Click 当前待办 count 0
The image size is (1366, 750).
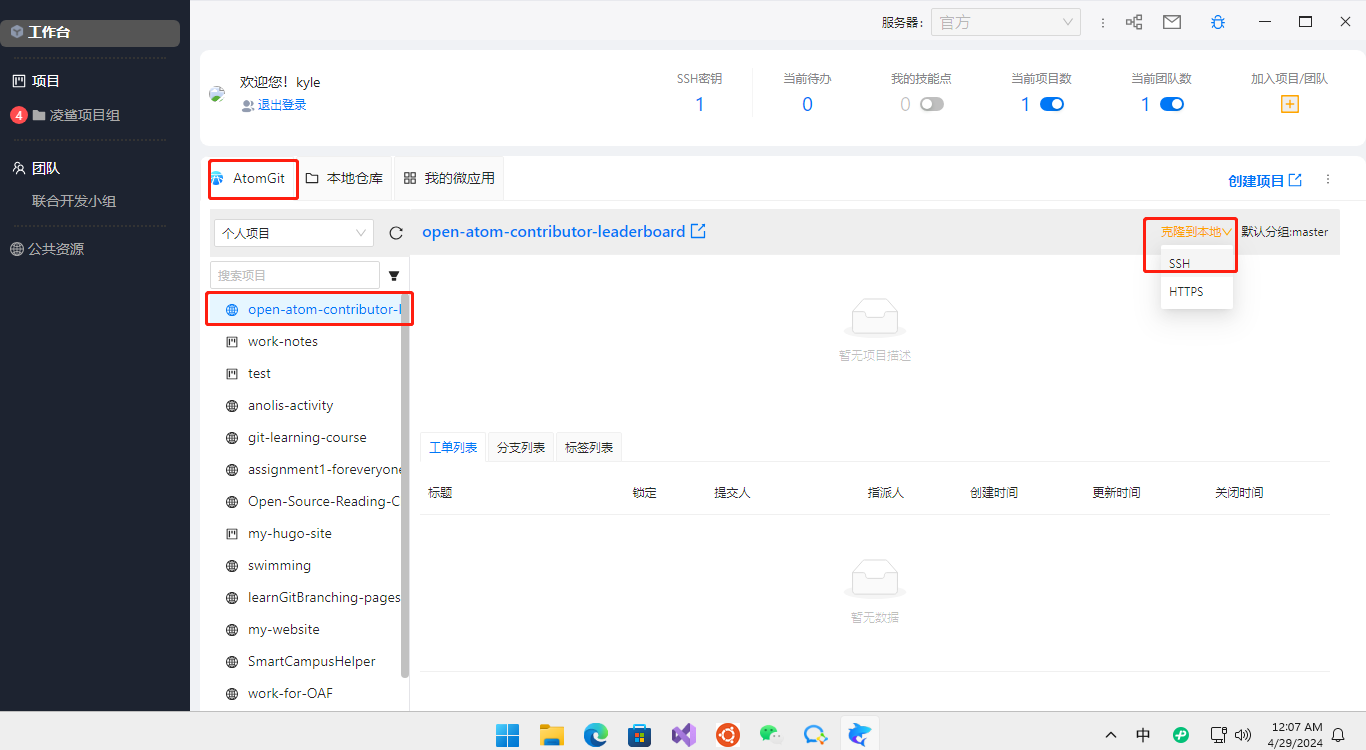808,104
